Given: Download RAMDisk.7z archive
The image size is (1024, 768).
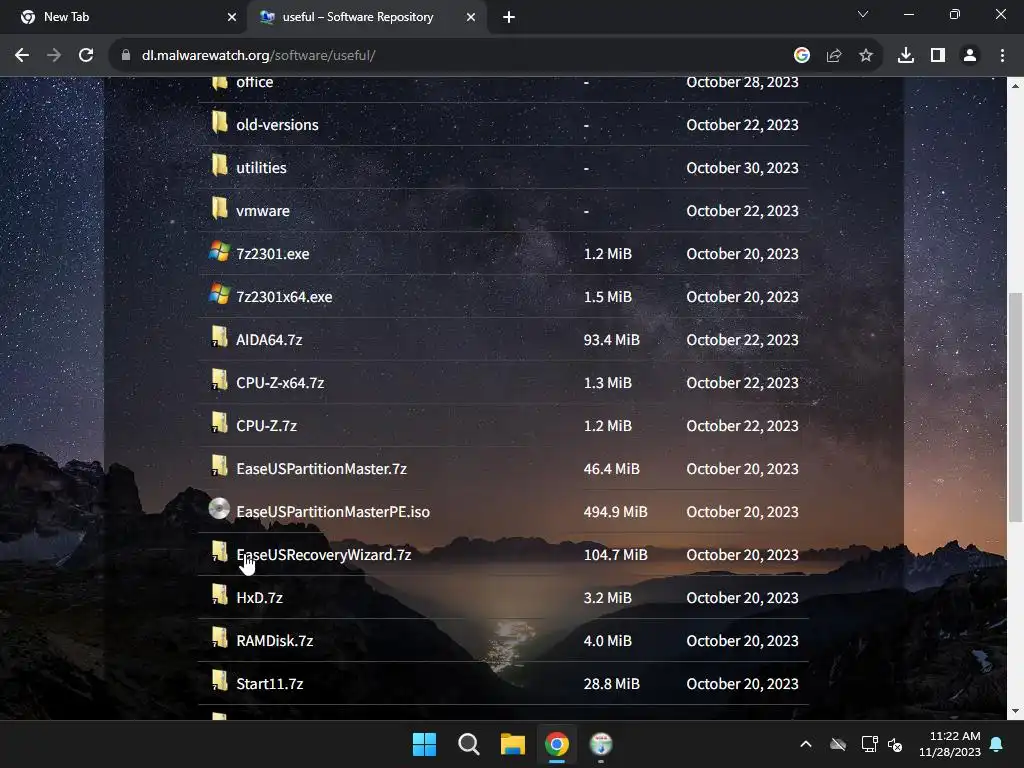Looking at the screenshot, I should [x=274, y=641].
